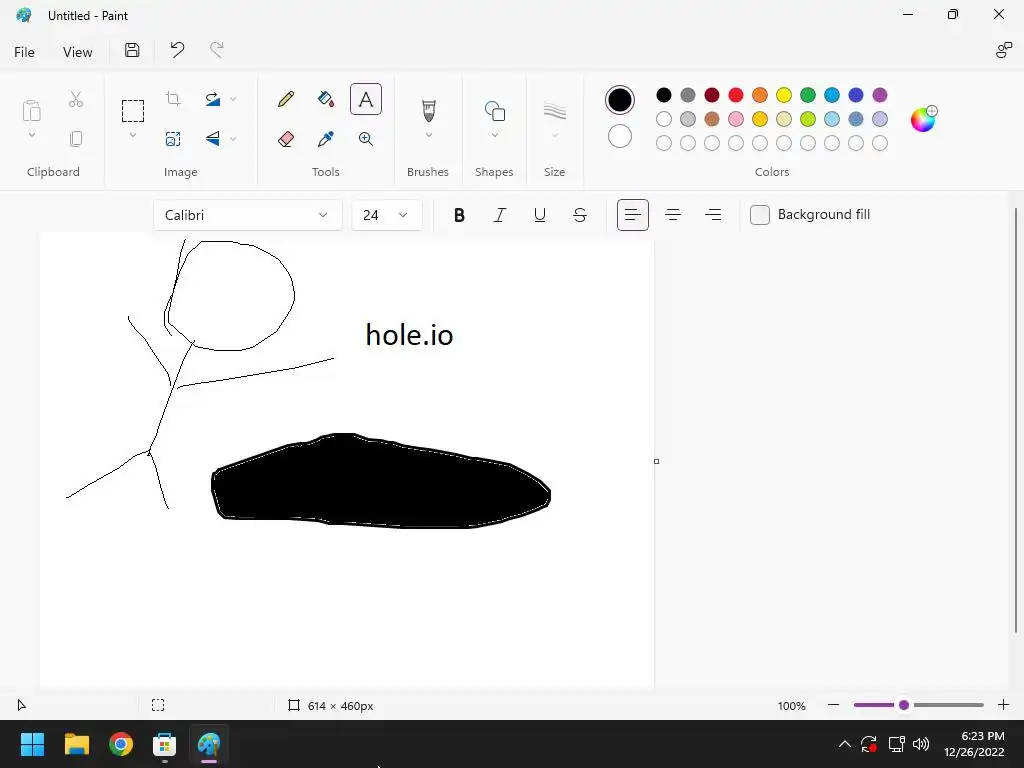Viewport: 1024px width, 768px height.
Task: Select the Color picker eyedropper tool
Action: tap(326, 138)
